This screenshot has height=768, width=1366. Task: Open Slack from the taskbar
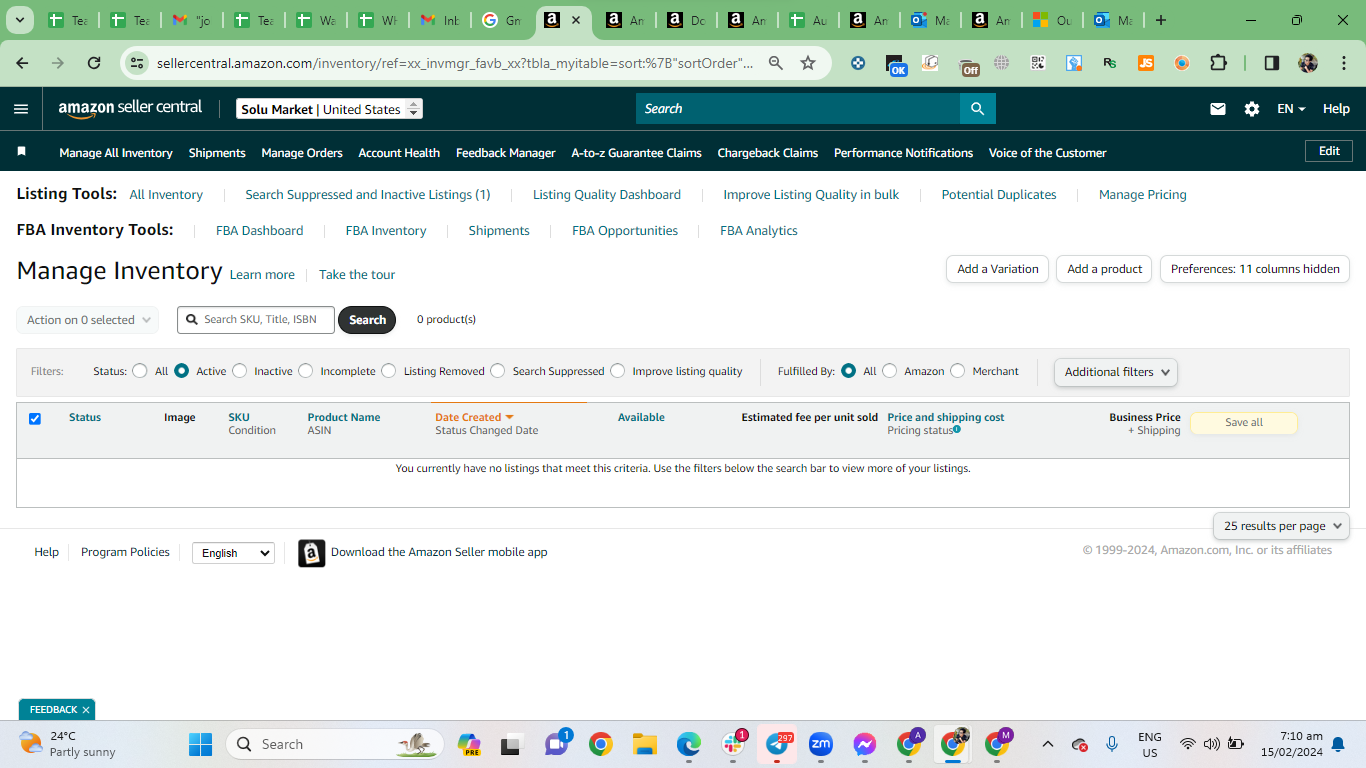(x=733, y=744)
